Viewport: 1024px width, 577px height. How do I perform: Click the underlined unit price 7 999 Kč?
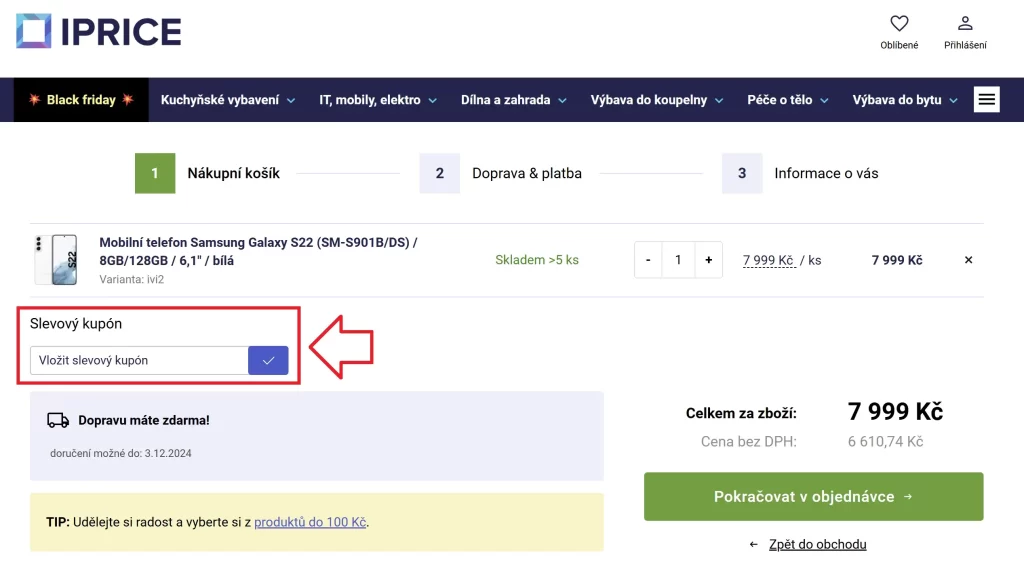[769, 260]
